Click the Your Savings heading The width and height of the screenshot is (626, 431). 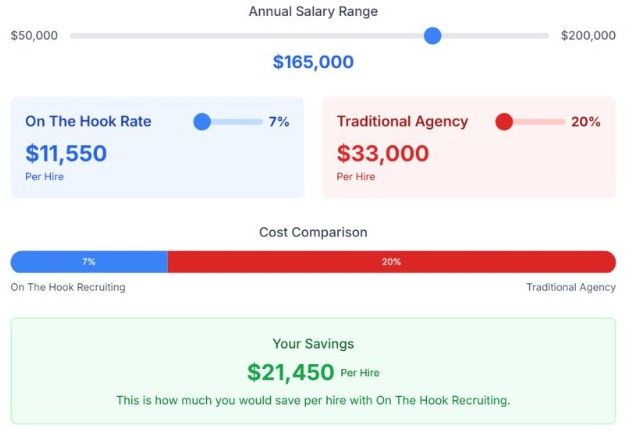click(313, 344)
